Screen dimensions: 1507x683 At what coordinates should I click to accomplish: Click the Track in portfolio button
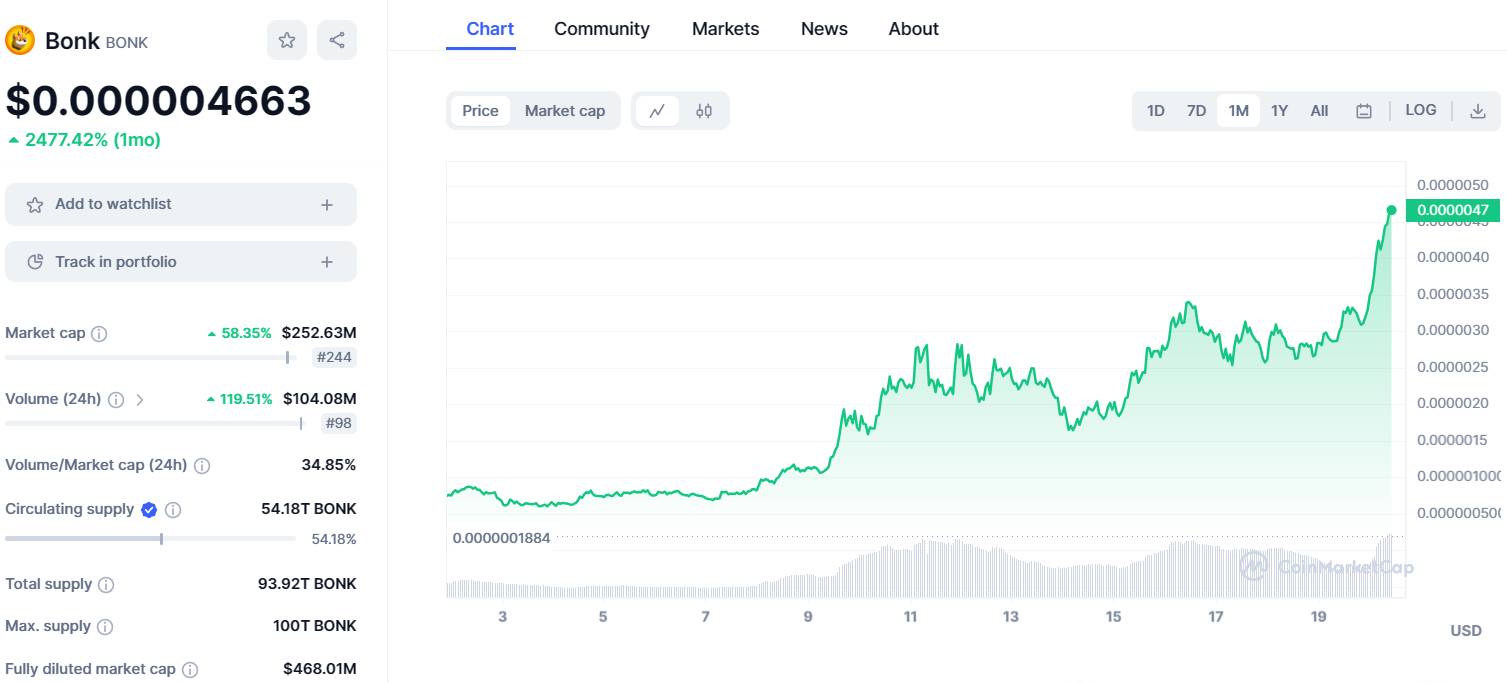point(181,262)
